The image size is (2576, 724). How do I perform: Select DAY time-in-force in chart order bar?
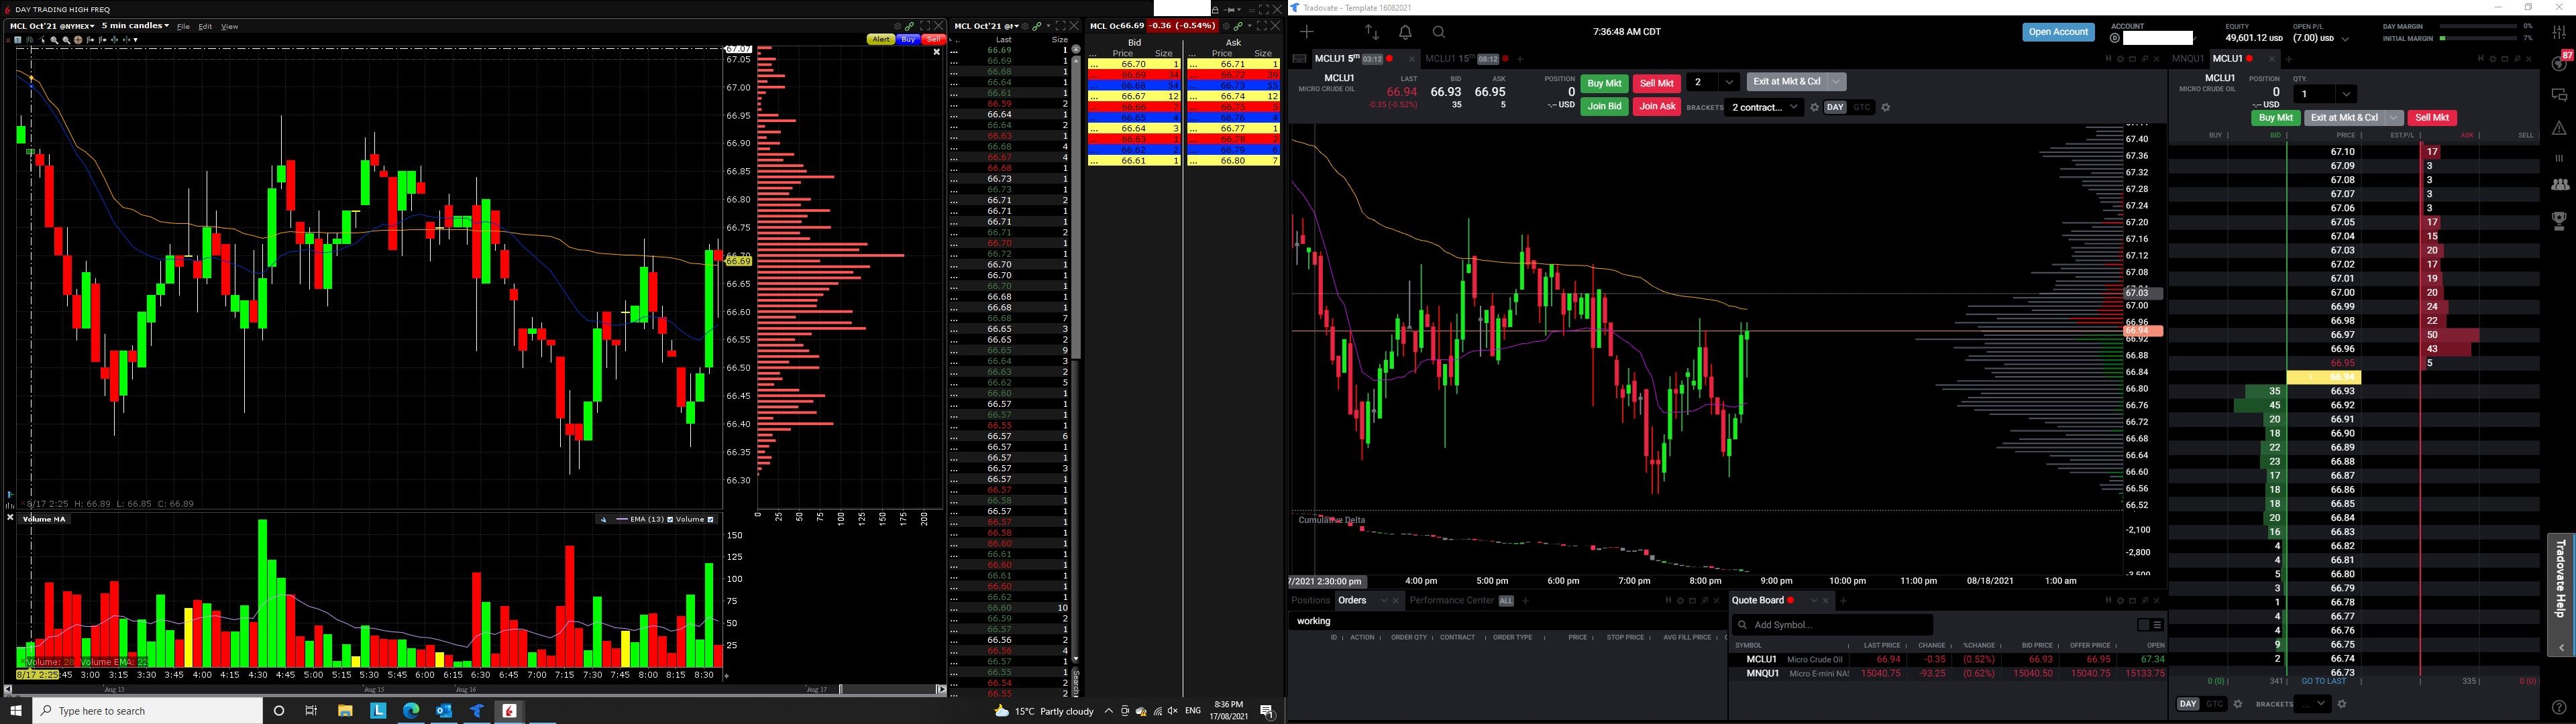pos(1835,108)
